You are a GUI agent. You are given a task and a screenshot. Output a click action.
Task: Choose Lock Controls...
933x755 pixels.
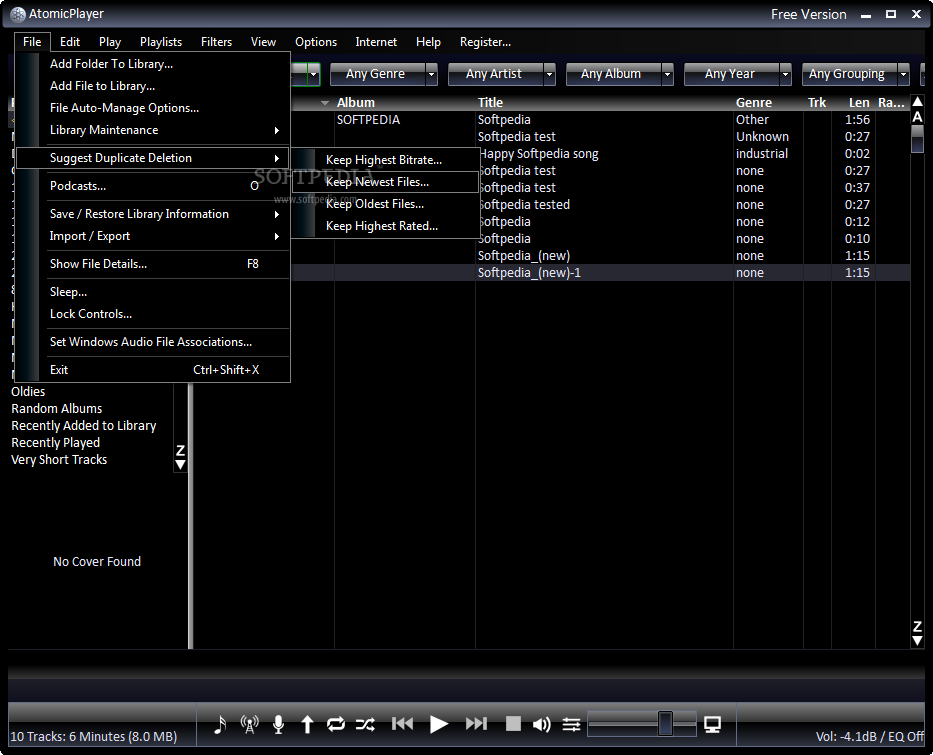152,314
